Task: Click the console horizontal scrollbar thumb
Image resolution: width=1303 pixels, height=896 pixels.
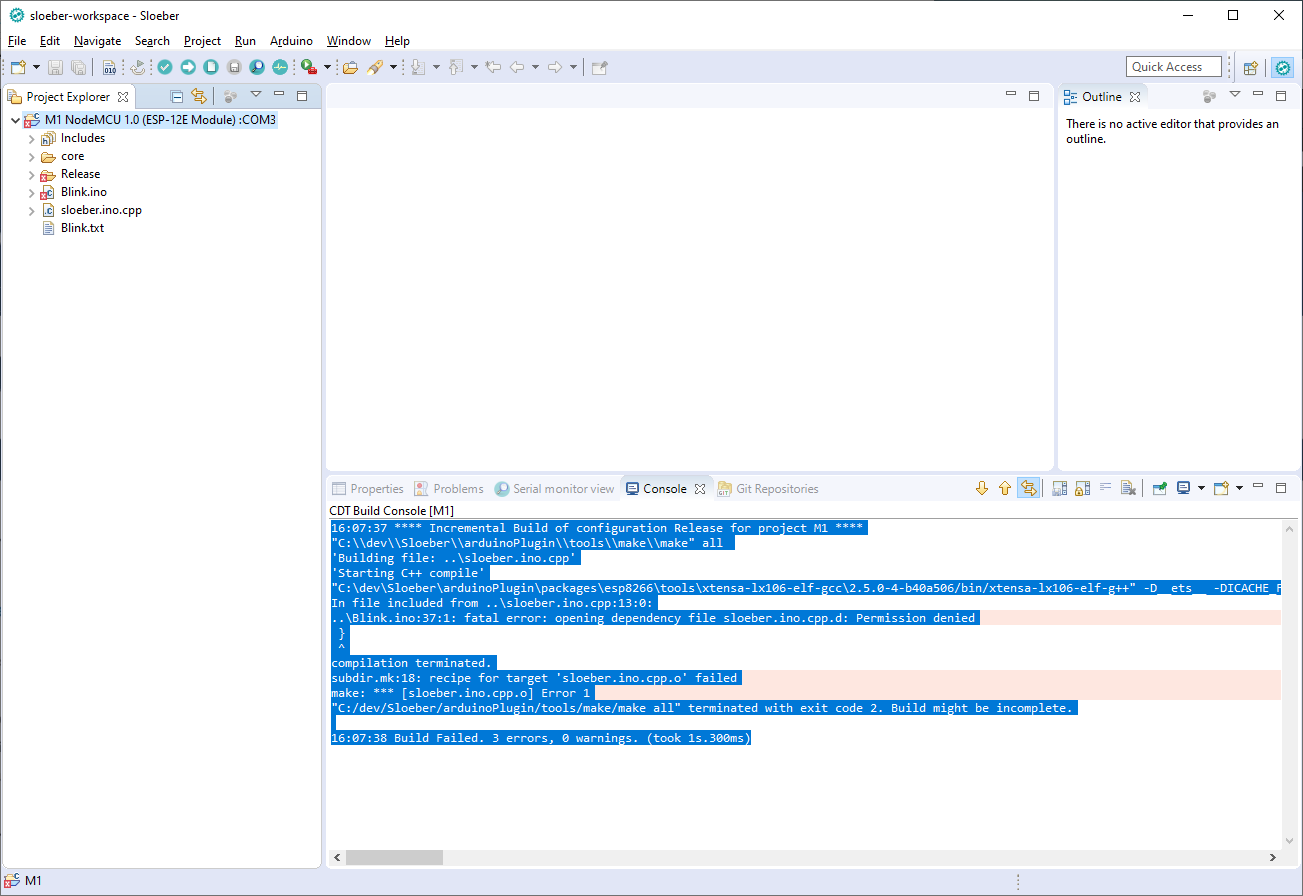Action: 394,858
